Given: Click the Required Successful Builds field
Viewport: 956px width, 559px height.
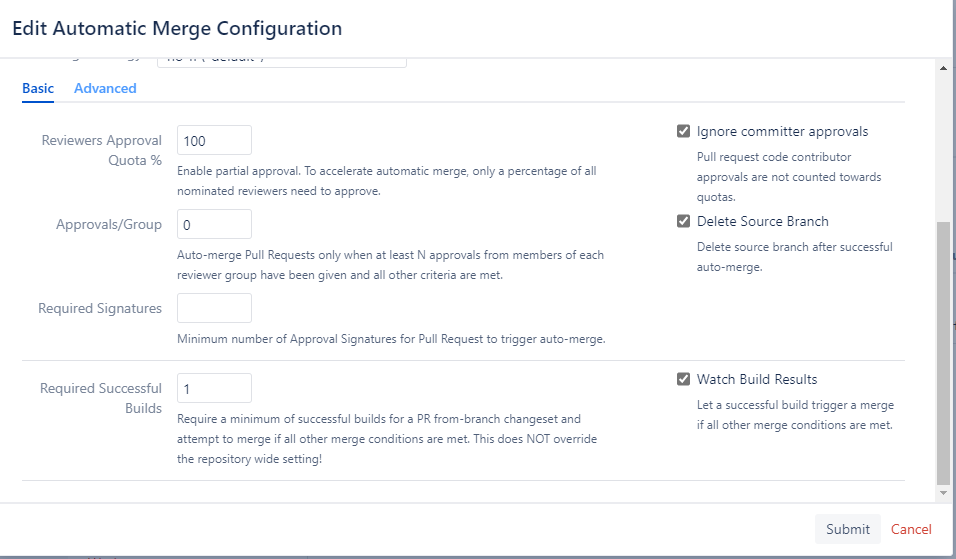Looking at the screenshot, I should point(214,388).
